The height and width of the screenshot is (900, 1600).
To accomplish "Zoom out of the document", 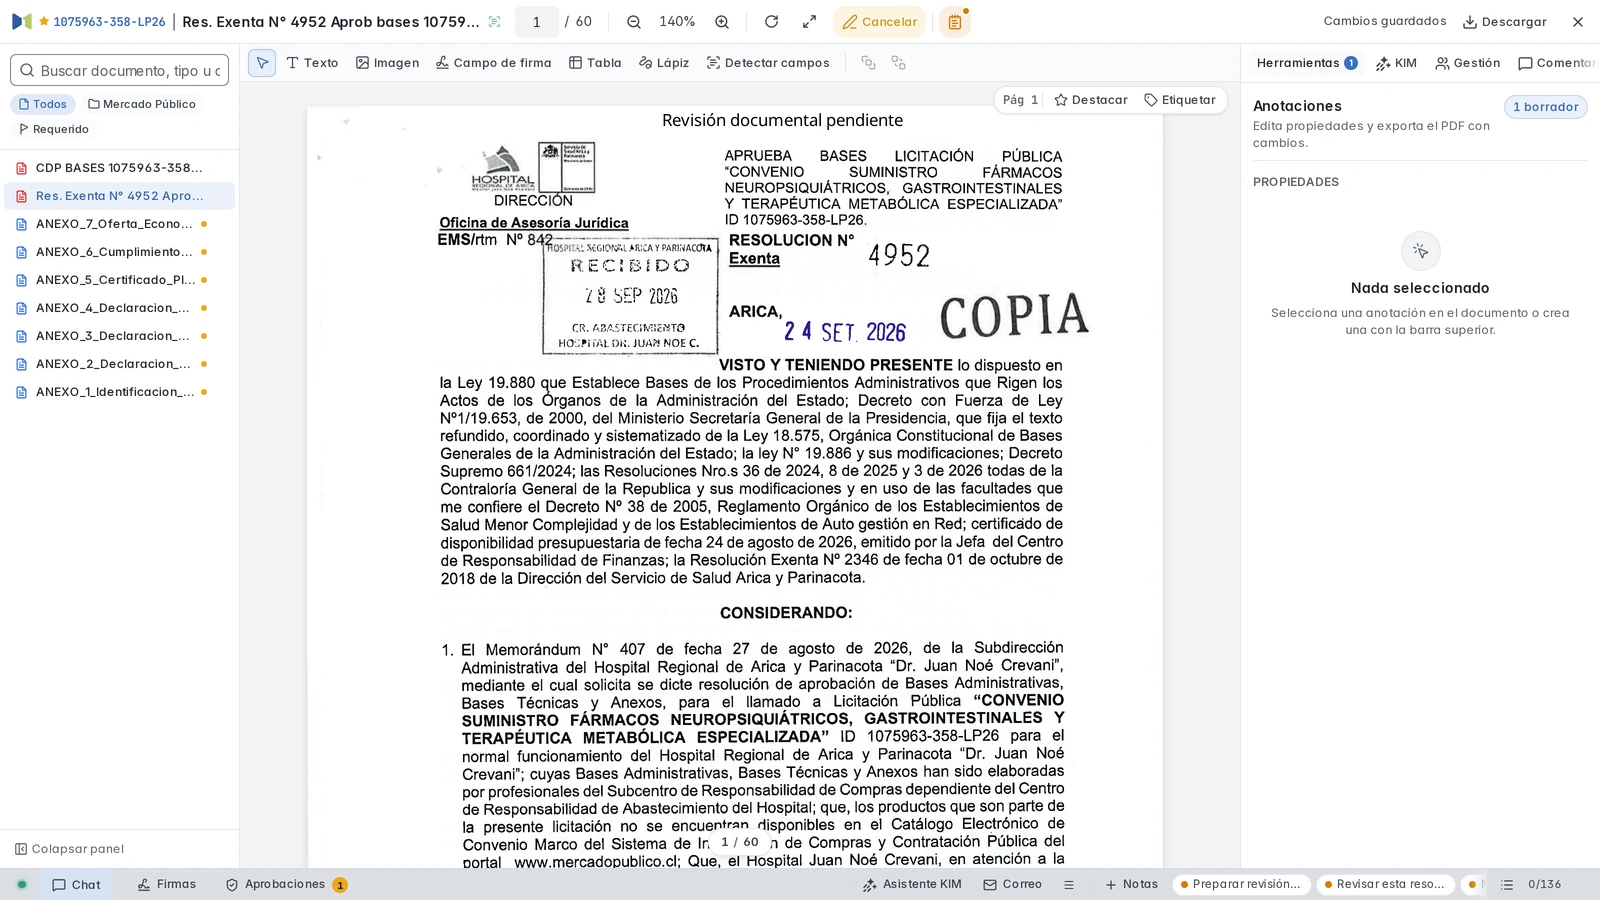I will click(634, 22).
